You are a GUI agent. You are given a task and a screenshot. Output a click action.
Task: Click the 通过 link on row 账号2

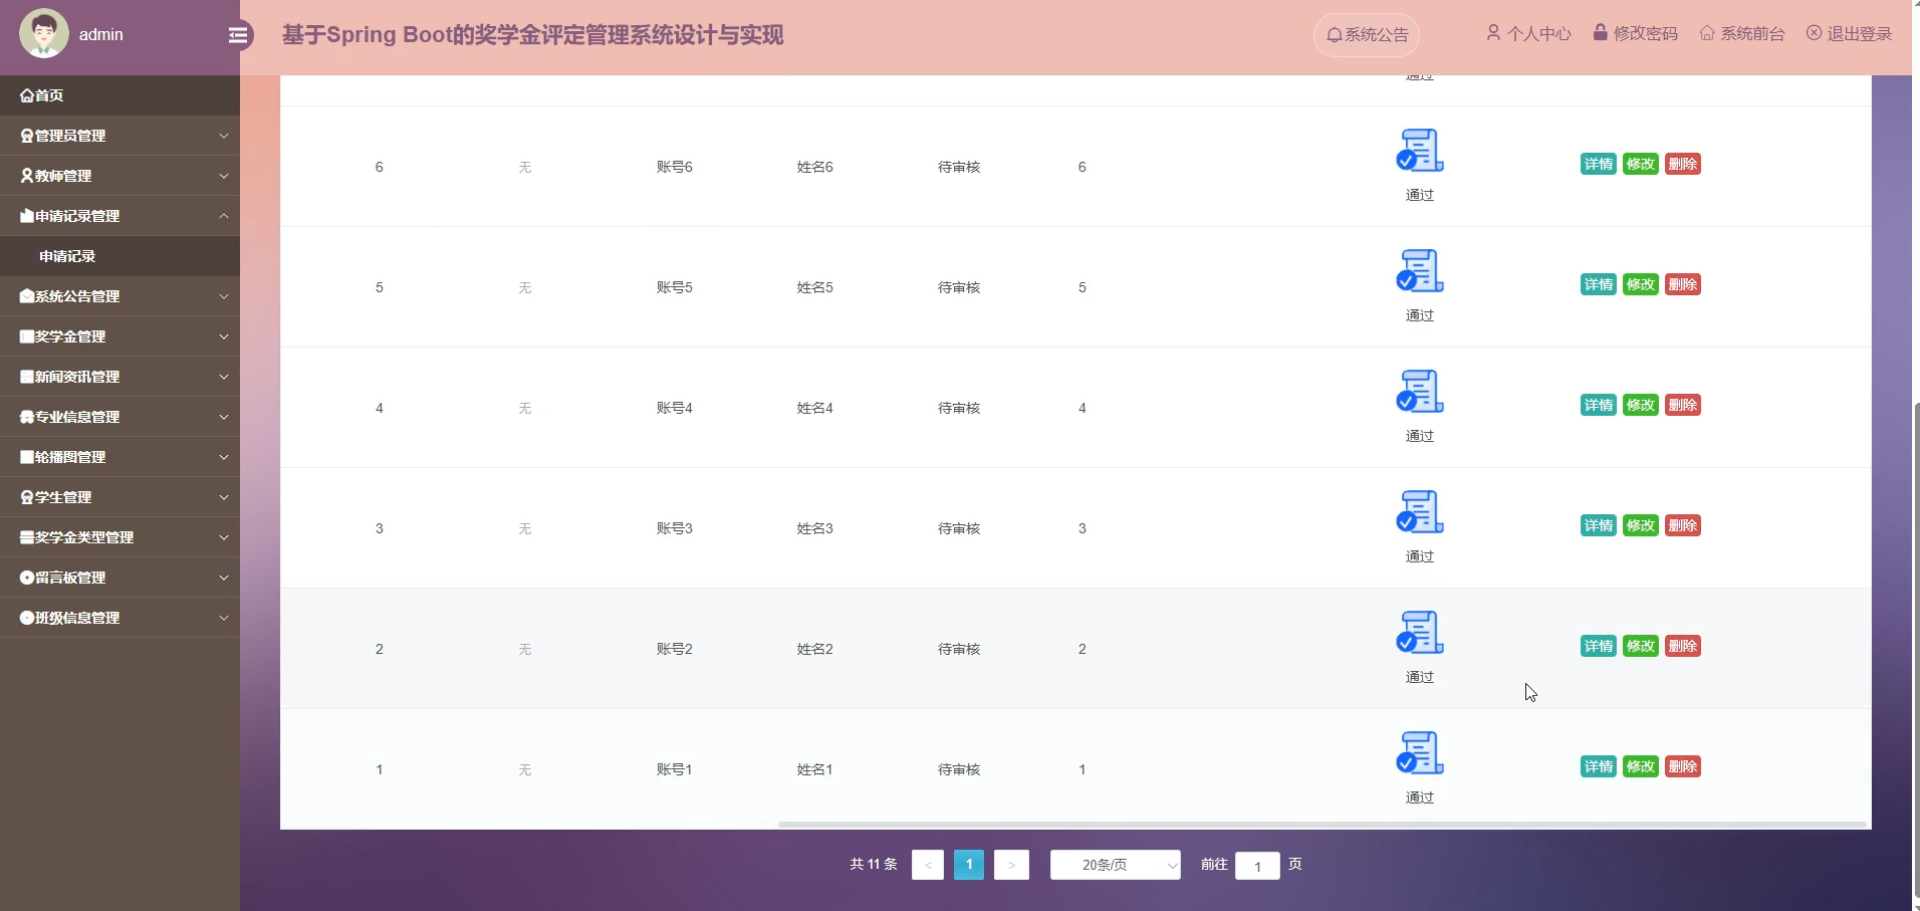point(1418,676)
